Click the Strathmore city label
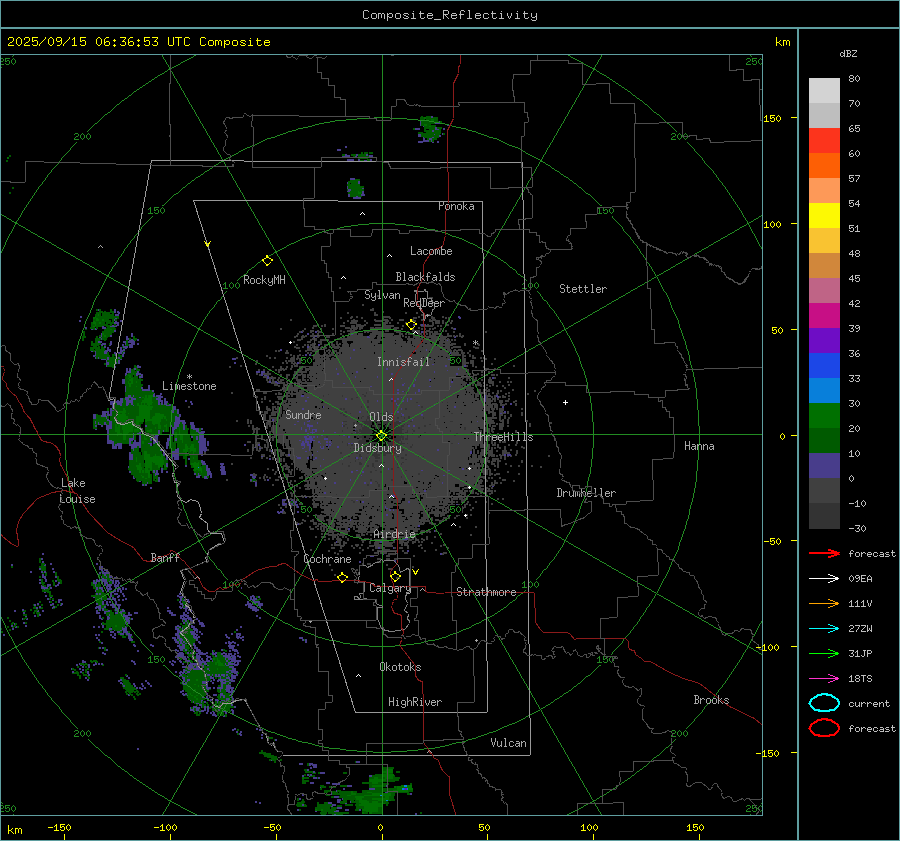Viewport: 900px width, 841px height. 486,592
